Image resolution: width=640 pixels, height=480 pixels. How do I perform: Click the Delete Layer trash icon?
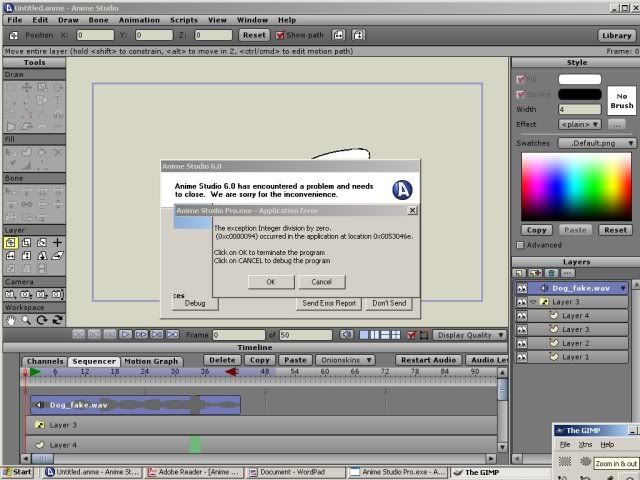(551, 273)
